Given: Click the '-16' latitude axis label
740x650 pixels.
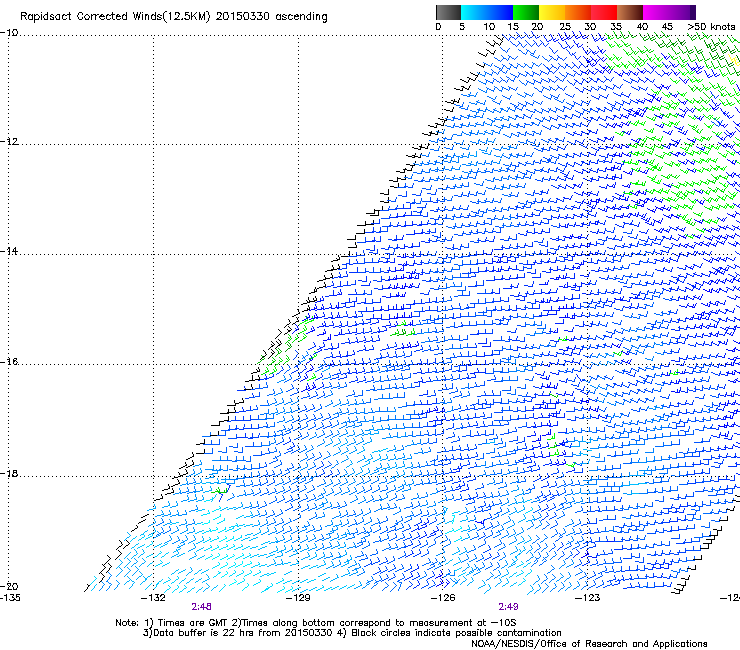Looking at the screenshot, I should (9, 362).
